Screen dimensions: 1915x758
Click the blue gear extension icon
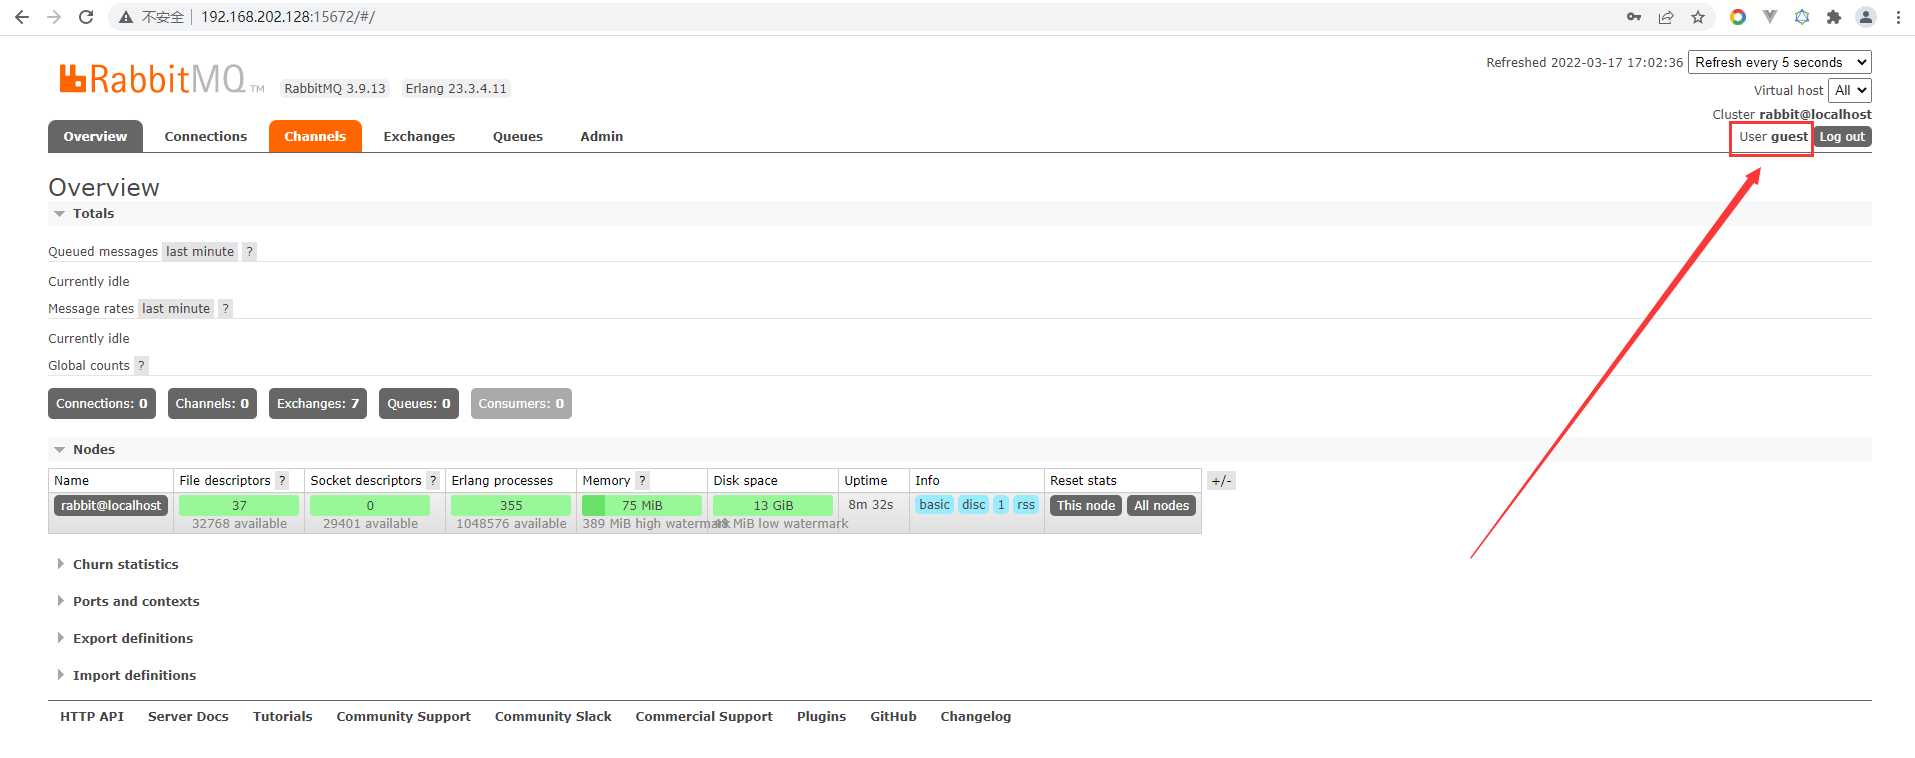click(1802, 17)
